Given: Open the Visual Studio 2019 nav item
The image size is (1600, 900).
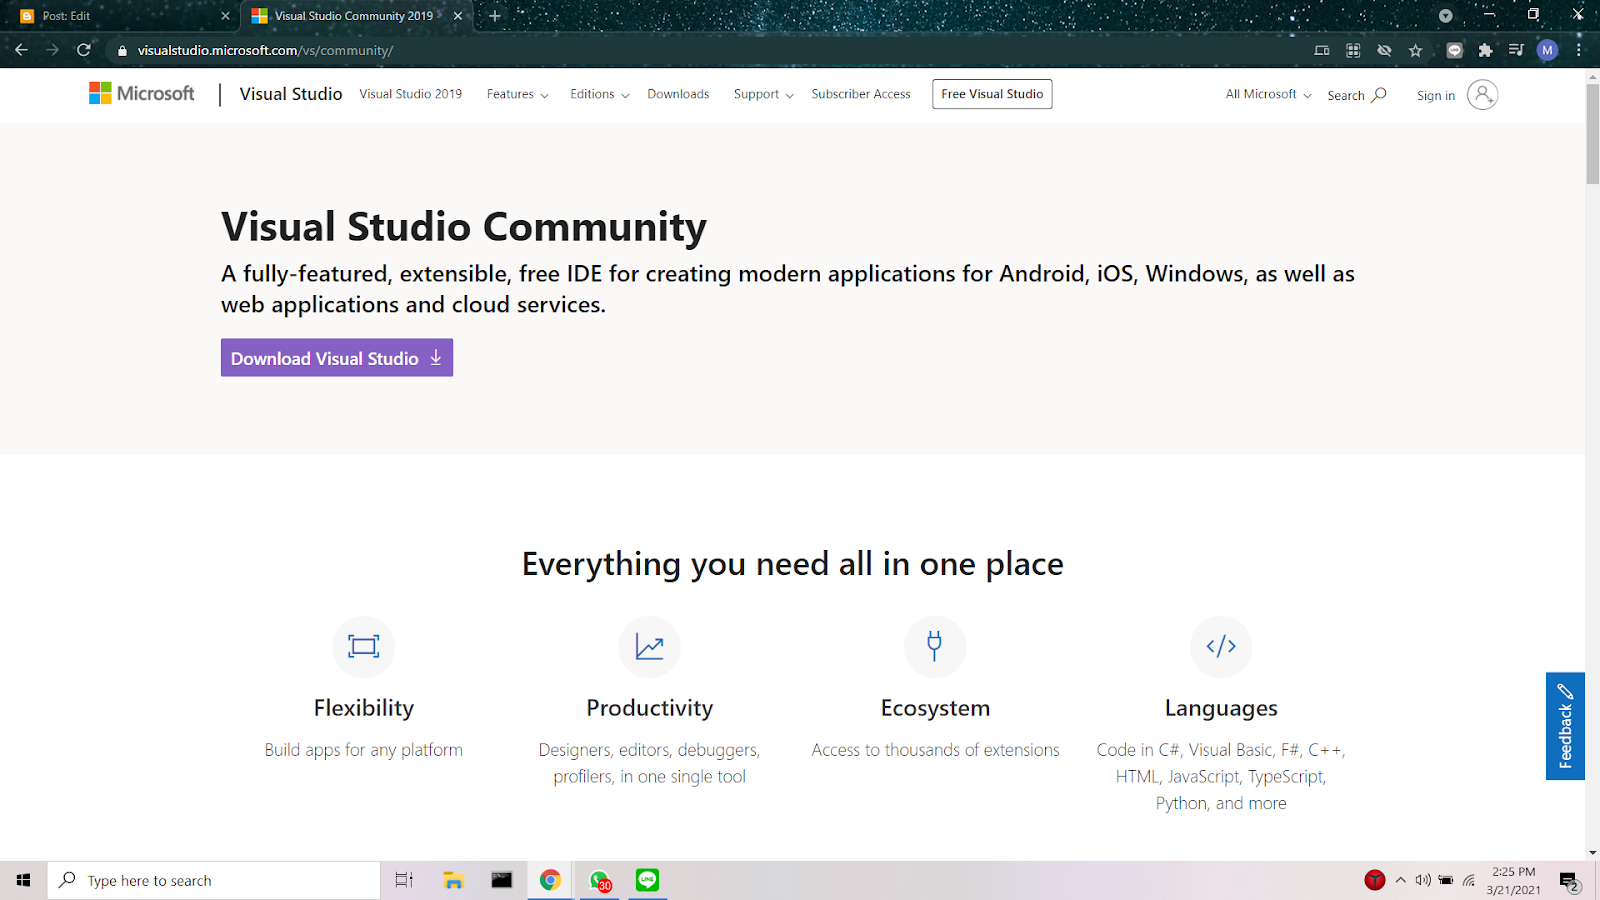Looking at the screenshot, I should (x=411, y=94).
